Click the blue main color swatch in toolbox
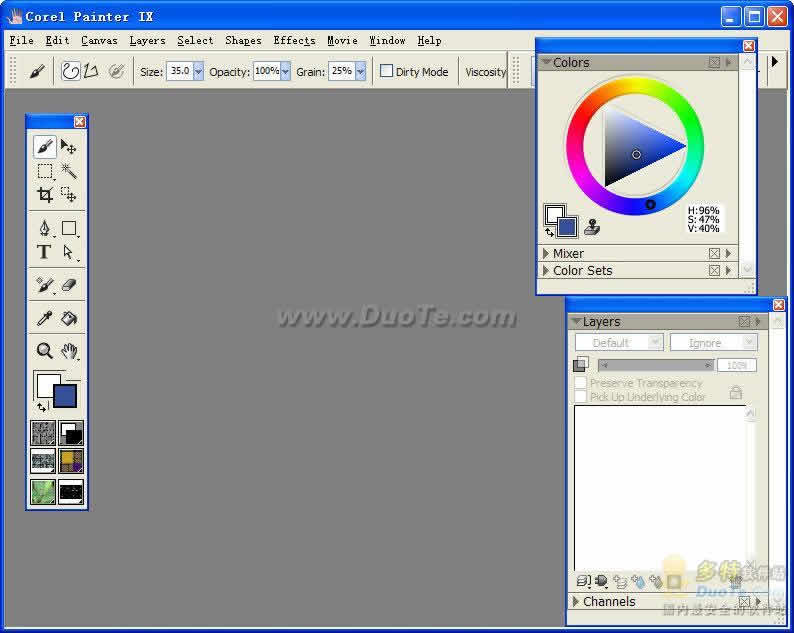This screenshot has width=794, height=633. tap(65, 396)
